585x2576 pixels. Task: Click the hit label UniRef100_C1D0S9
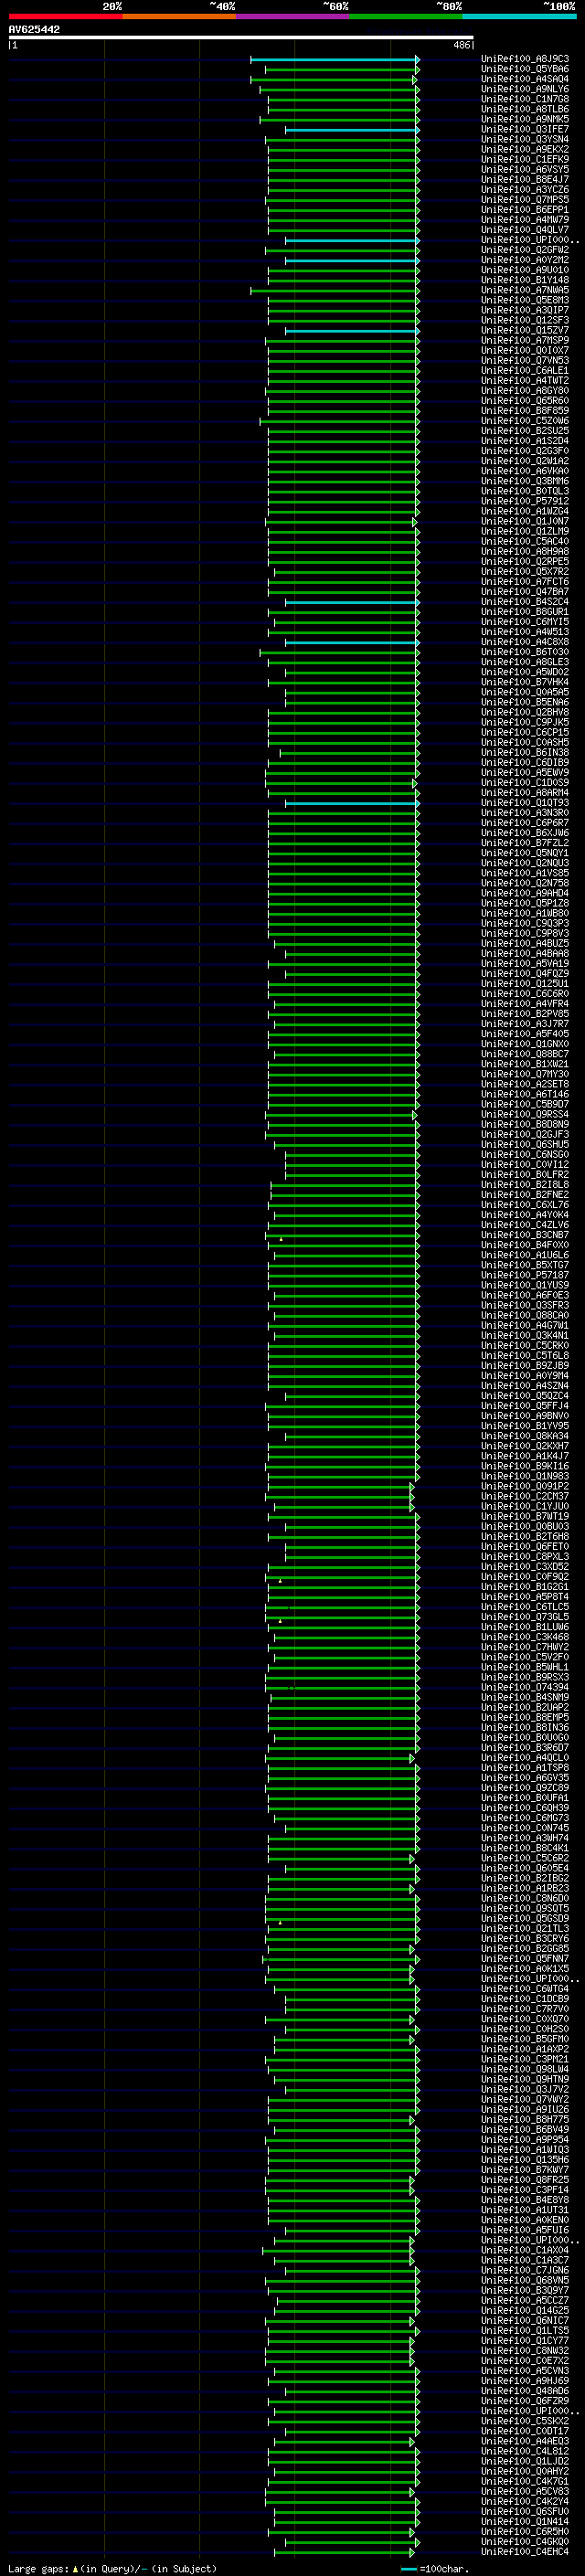(x=525, y=782)
